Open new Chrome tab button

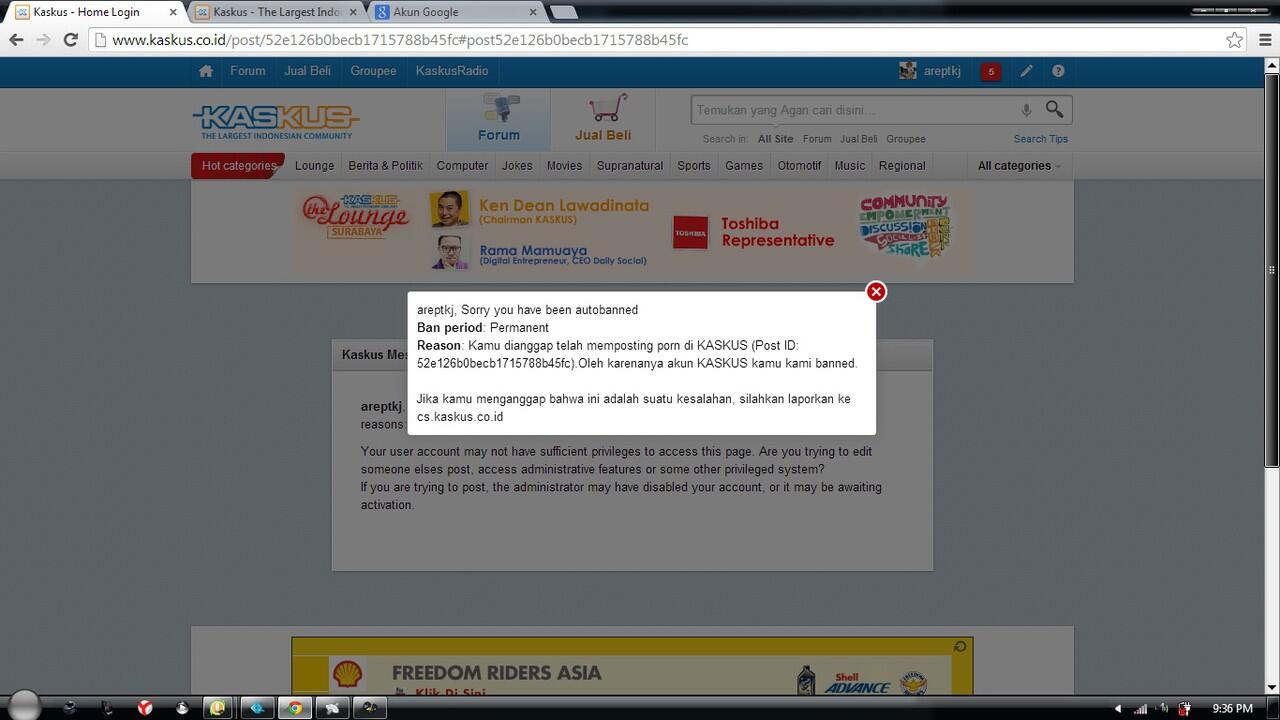(x=564, y=12)
